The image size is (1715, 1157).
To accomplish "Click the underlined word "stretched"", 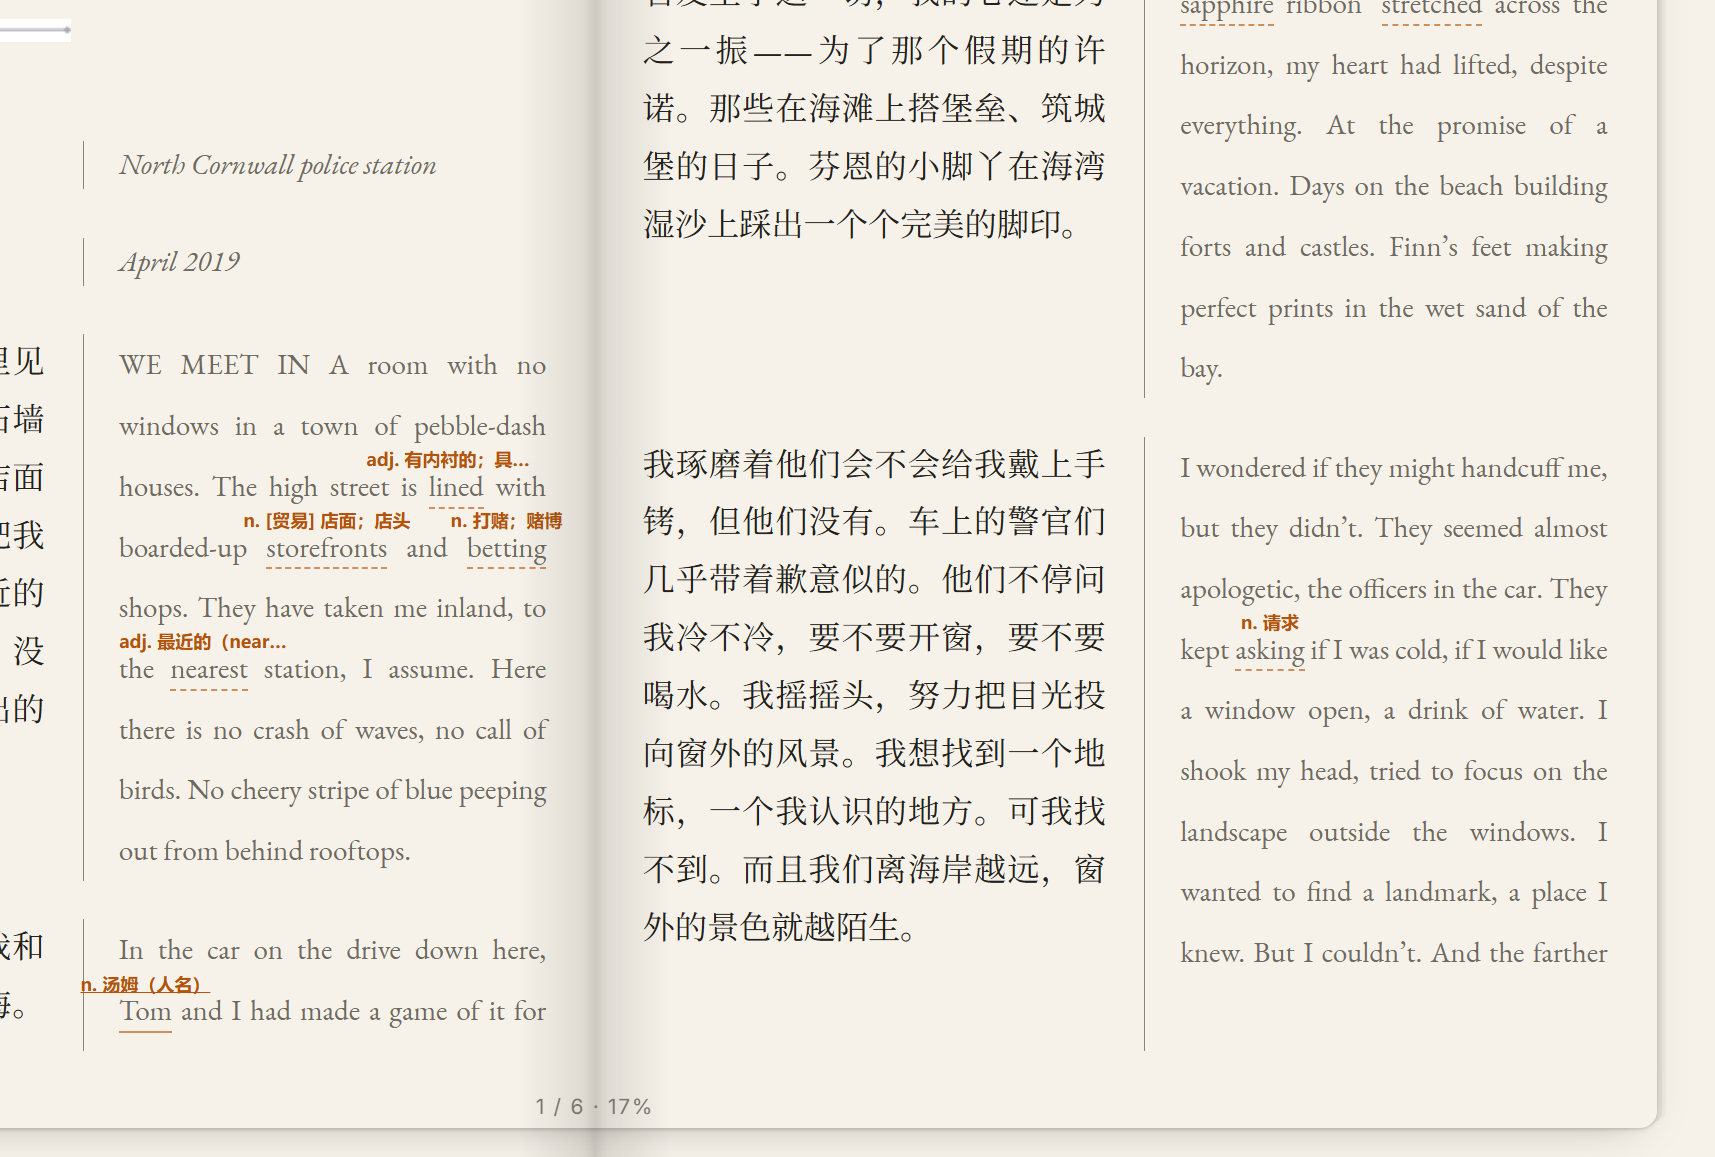I will click(x=1431, y=7).
